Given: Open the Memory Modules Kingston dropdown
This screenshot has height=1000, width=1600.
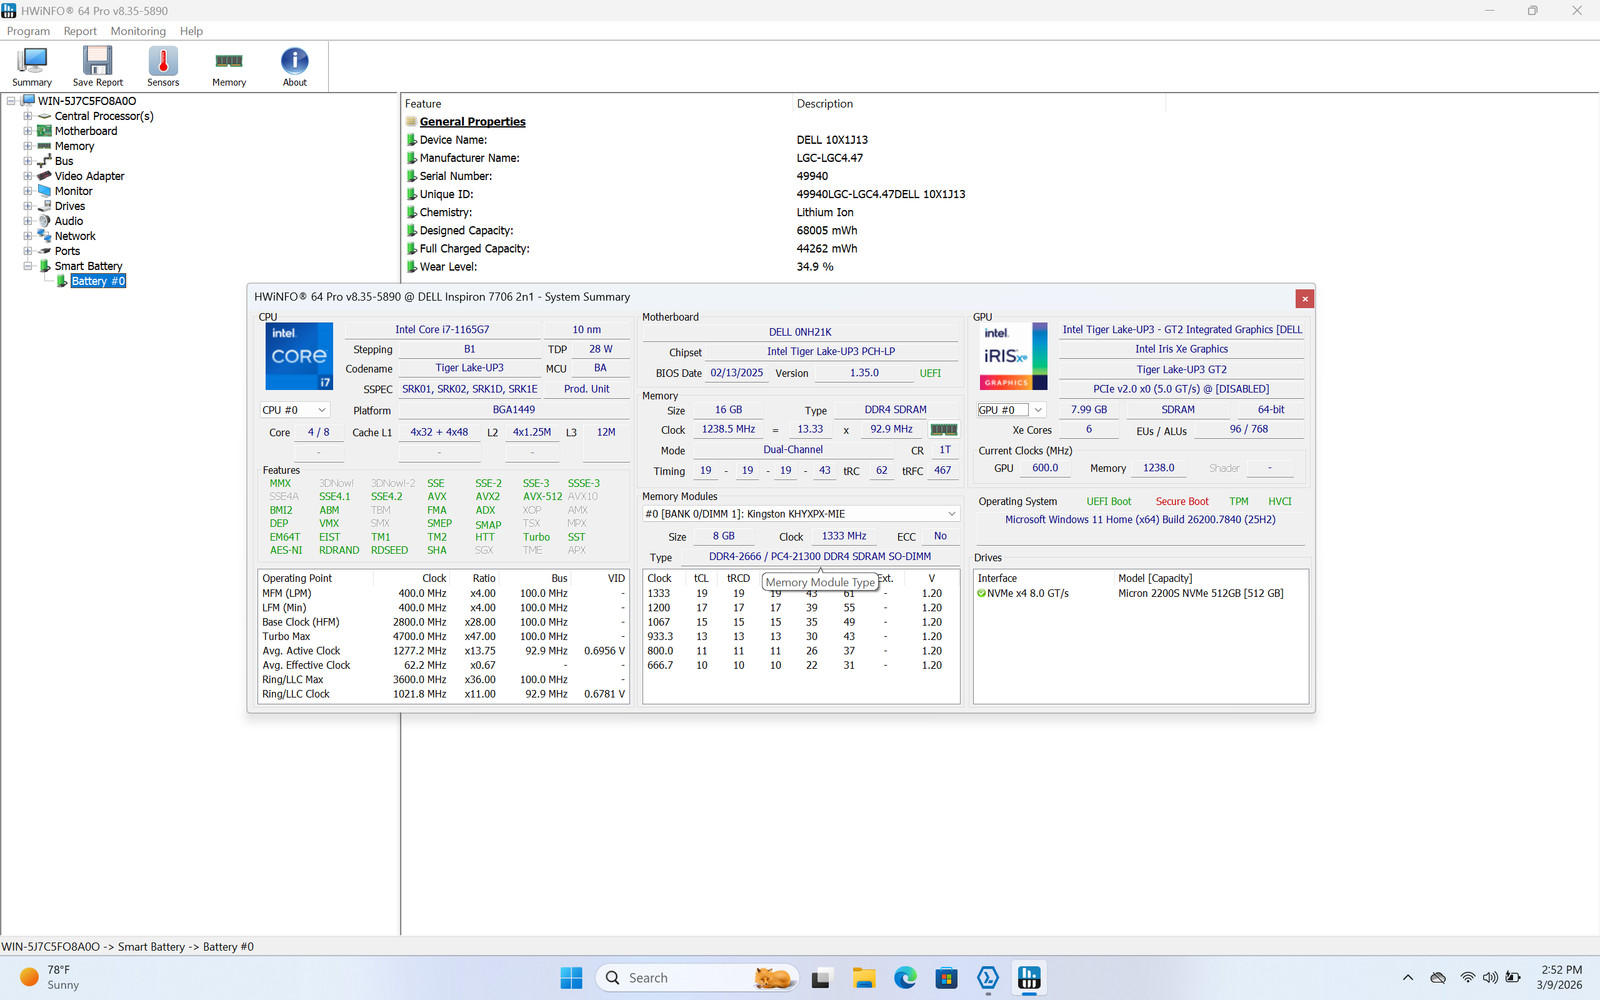Looking at the screenshot, I should click(x=801, y=514).
